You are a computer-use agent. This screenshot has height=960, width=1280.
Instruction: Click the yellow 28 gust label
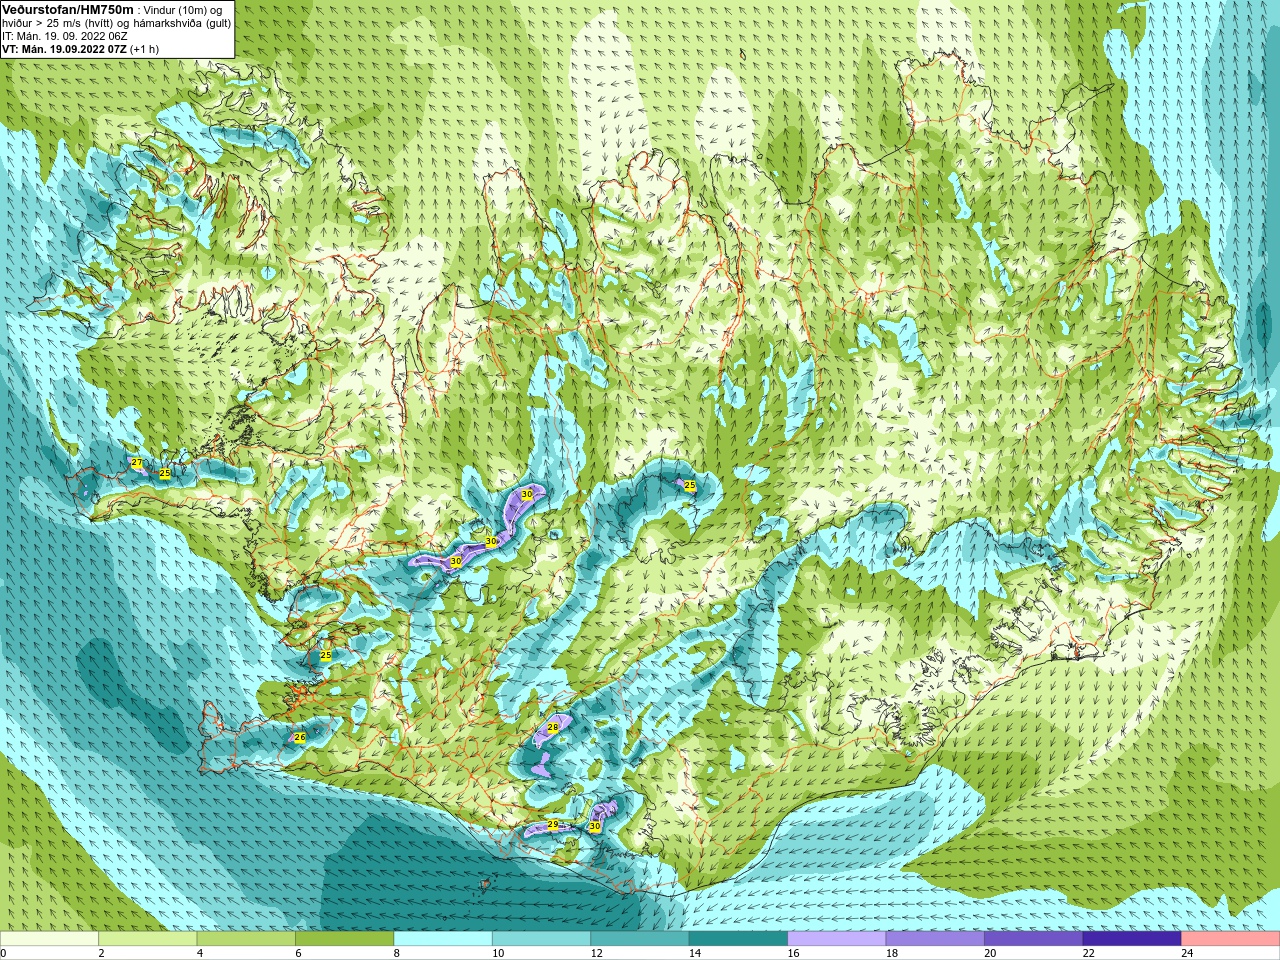point(553,727)
